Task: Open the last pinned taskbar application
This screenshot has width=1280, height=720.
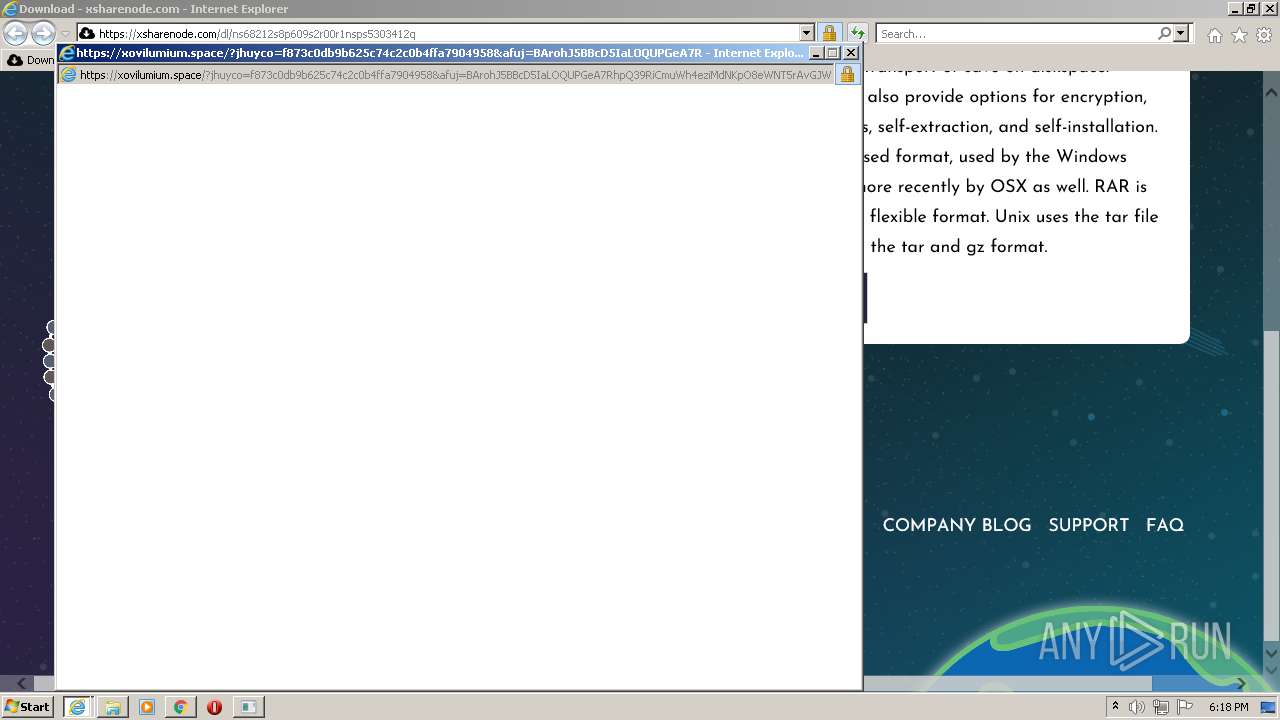Action: [x=248, y=707]
